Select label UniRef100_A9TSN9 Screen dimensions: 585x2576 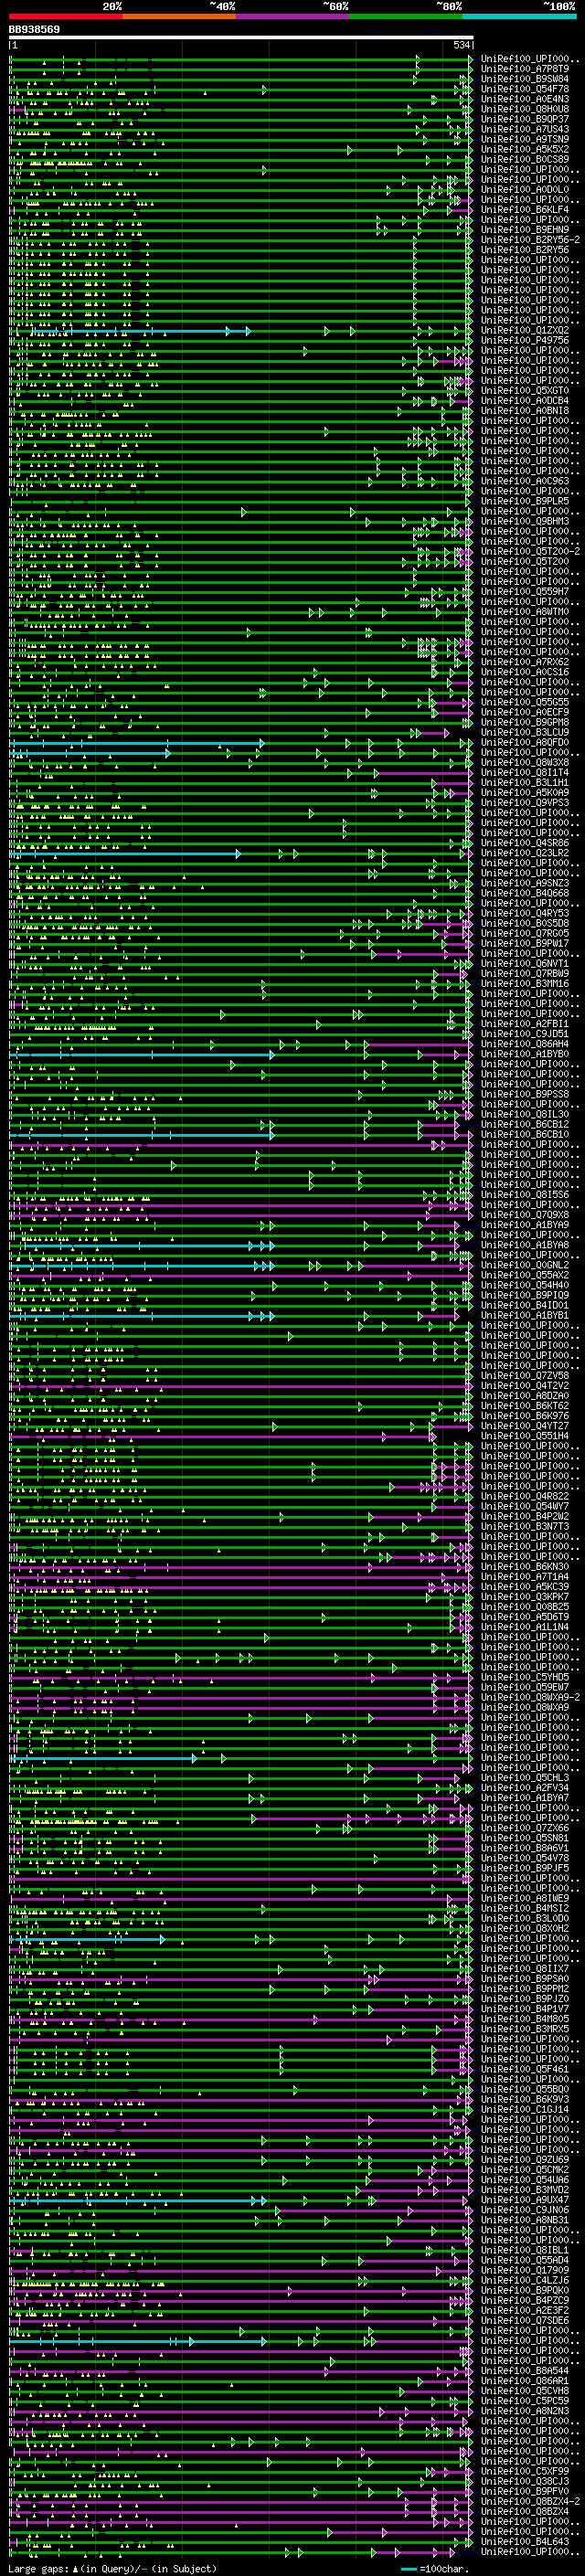tap(525, 139)
